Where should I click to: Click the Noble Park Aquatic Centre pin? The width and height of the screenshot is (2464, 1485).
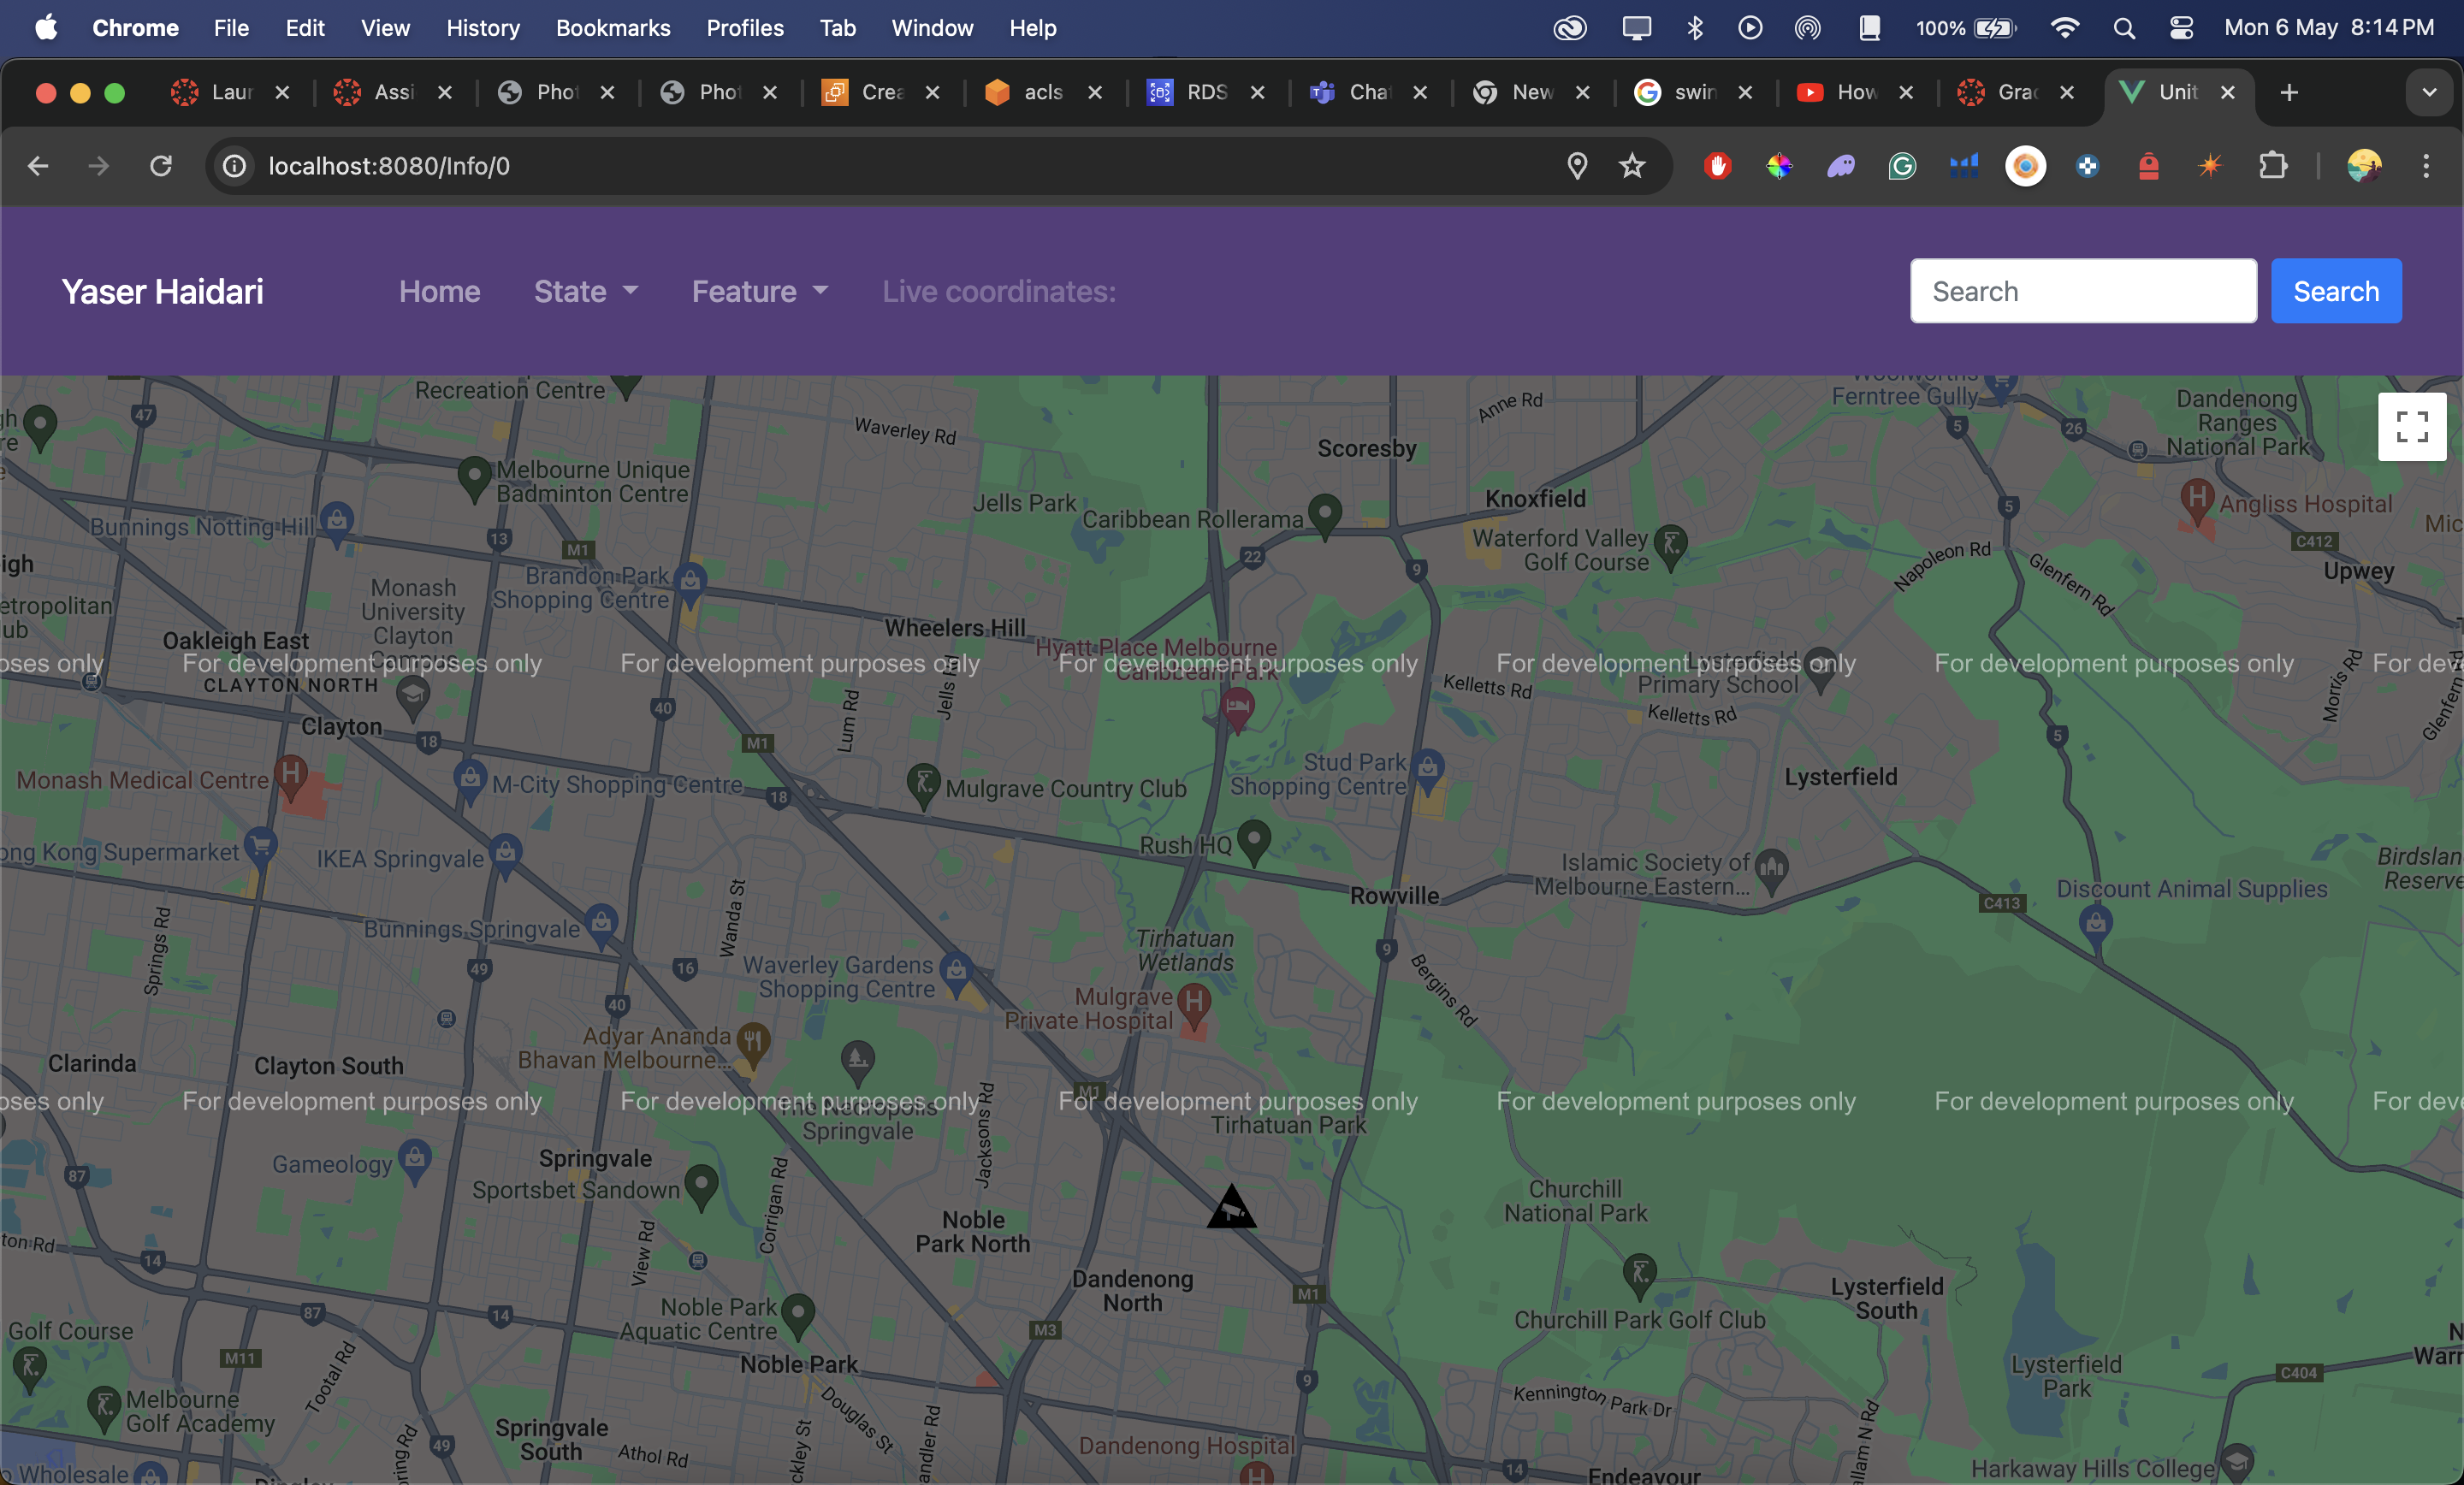coord(797,1316)
